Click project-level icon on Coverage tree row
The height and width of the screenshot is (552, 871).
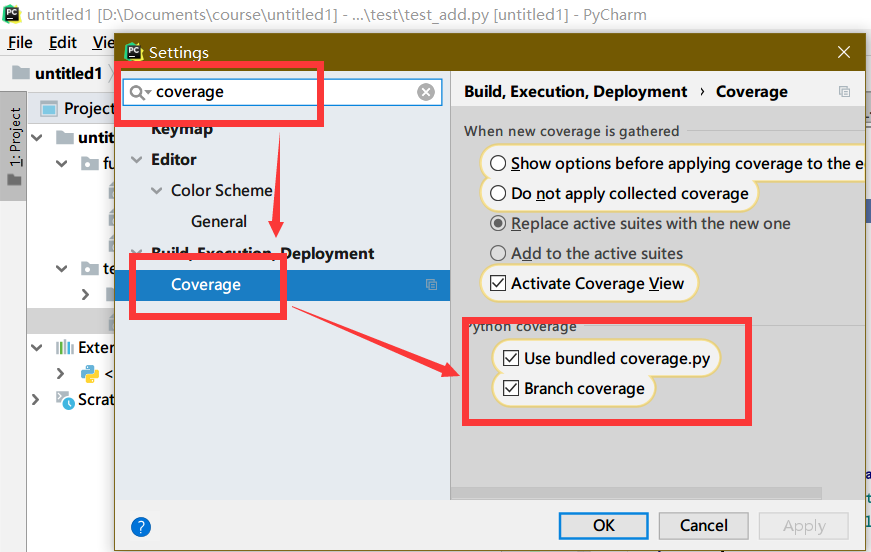click(431, 285)
